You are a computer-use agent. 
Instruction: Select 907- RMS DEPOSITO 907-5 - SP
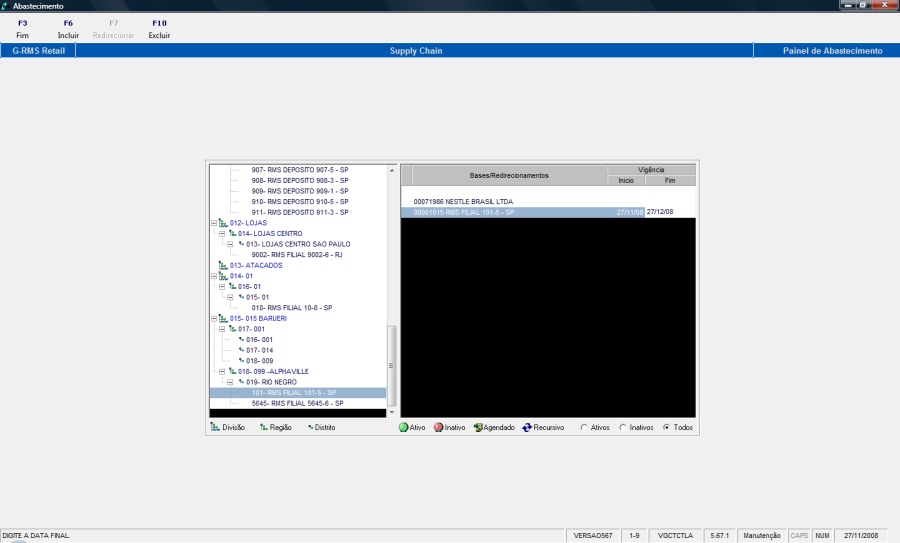click(x=300, y=170)
